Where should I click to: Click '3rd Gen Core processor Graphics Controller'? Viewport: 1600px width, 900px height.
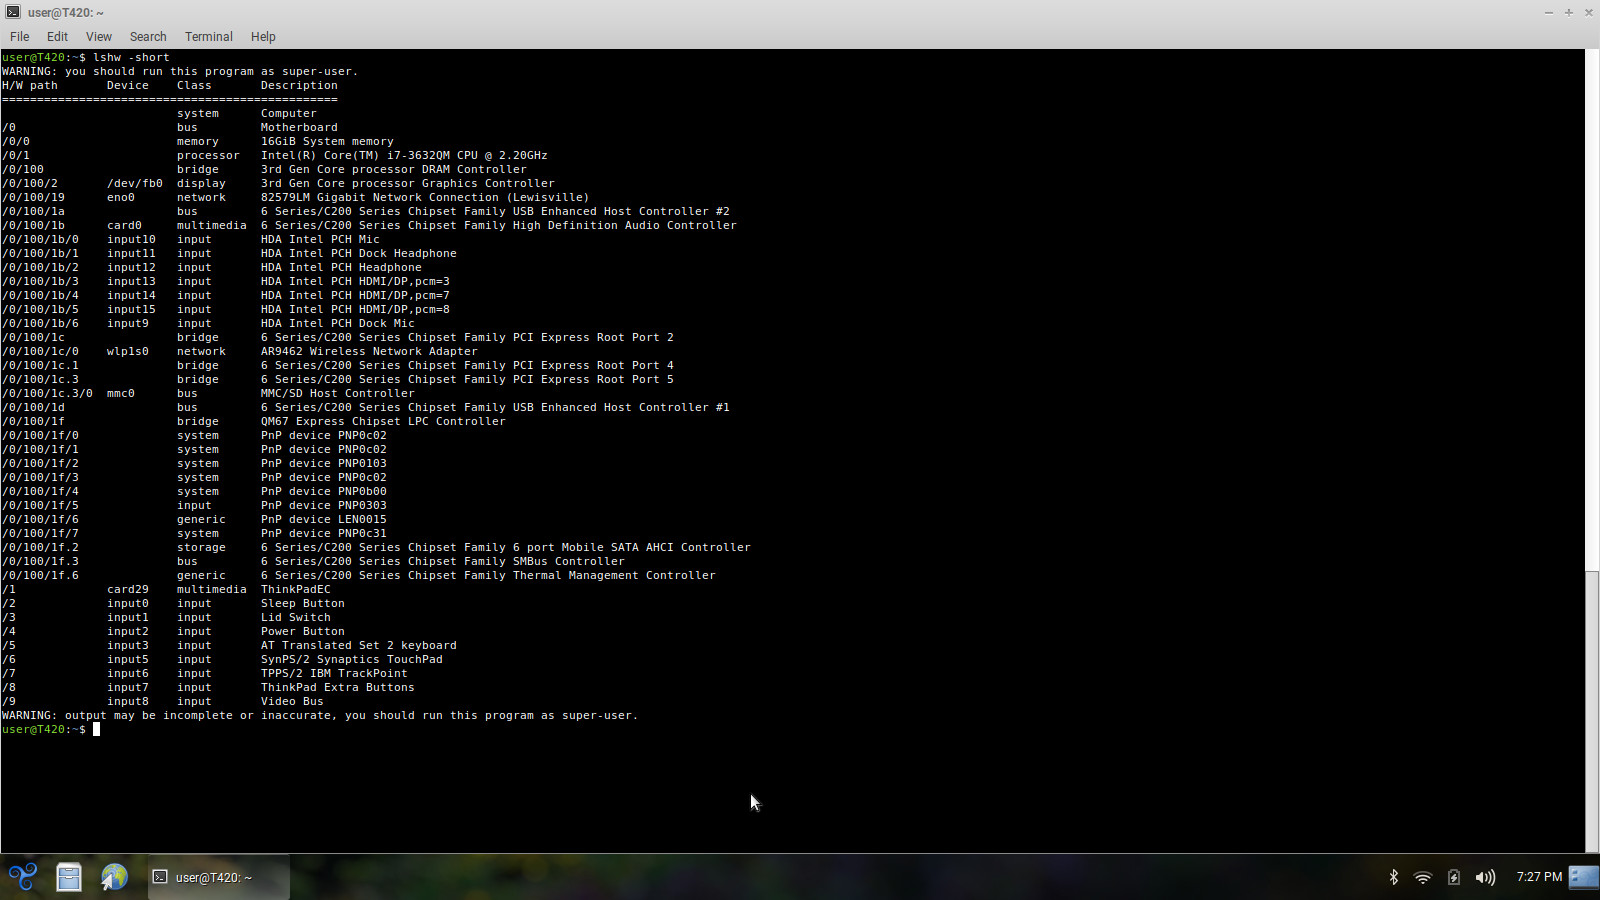point(407,184)
